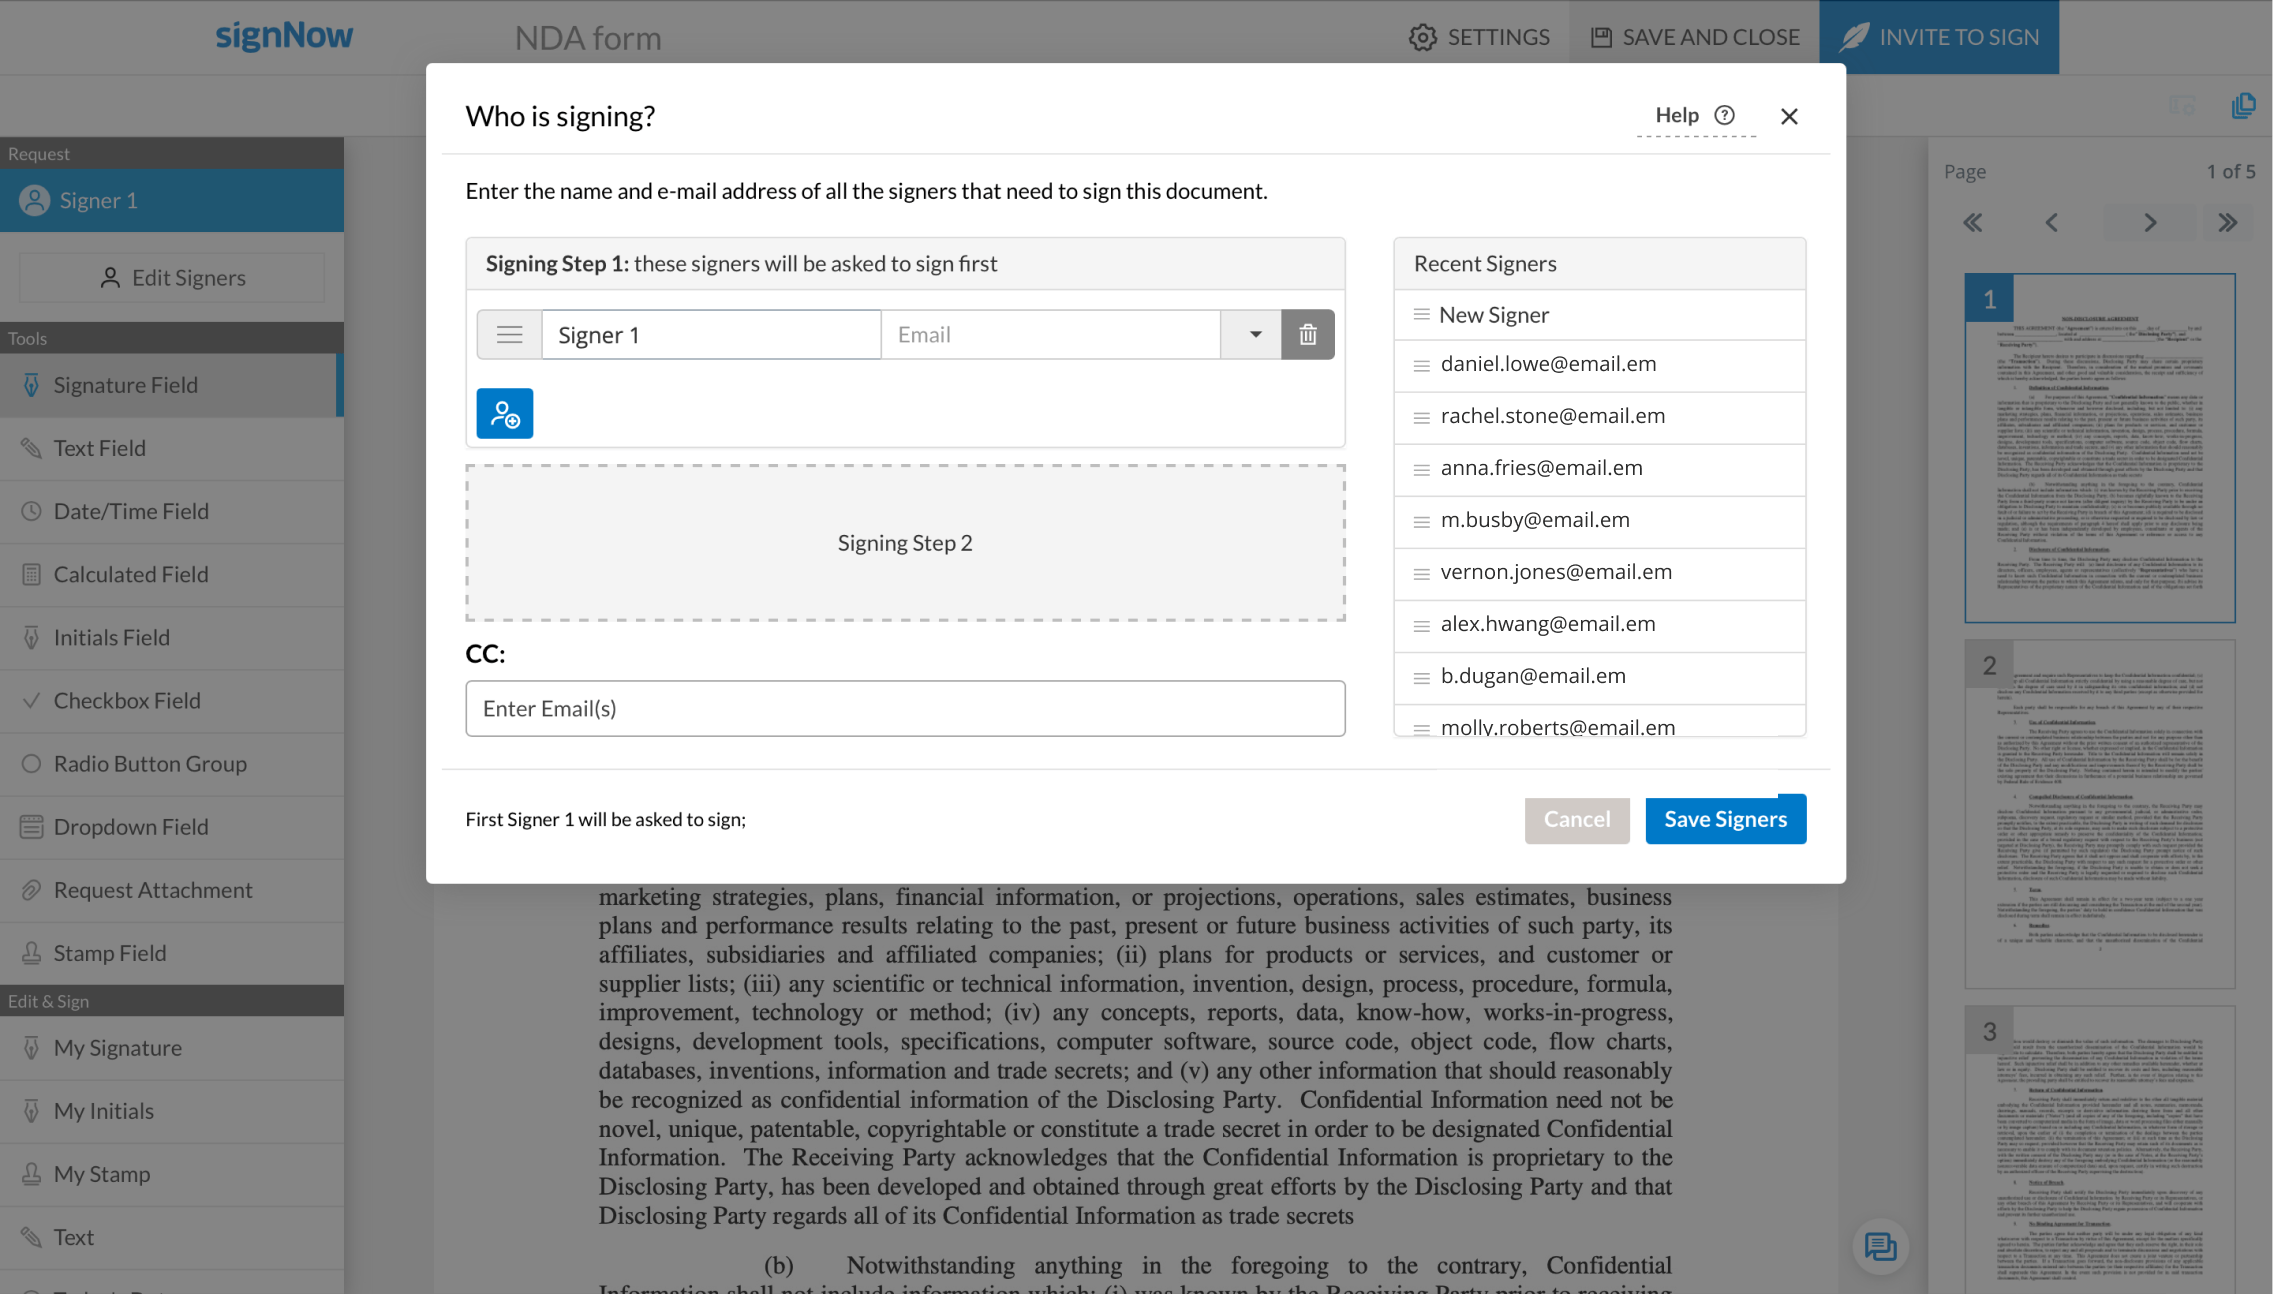
Task: Delete Signer 1 with the trash icon
Action: 1307,334
